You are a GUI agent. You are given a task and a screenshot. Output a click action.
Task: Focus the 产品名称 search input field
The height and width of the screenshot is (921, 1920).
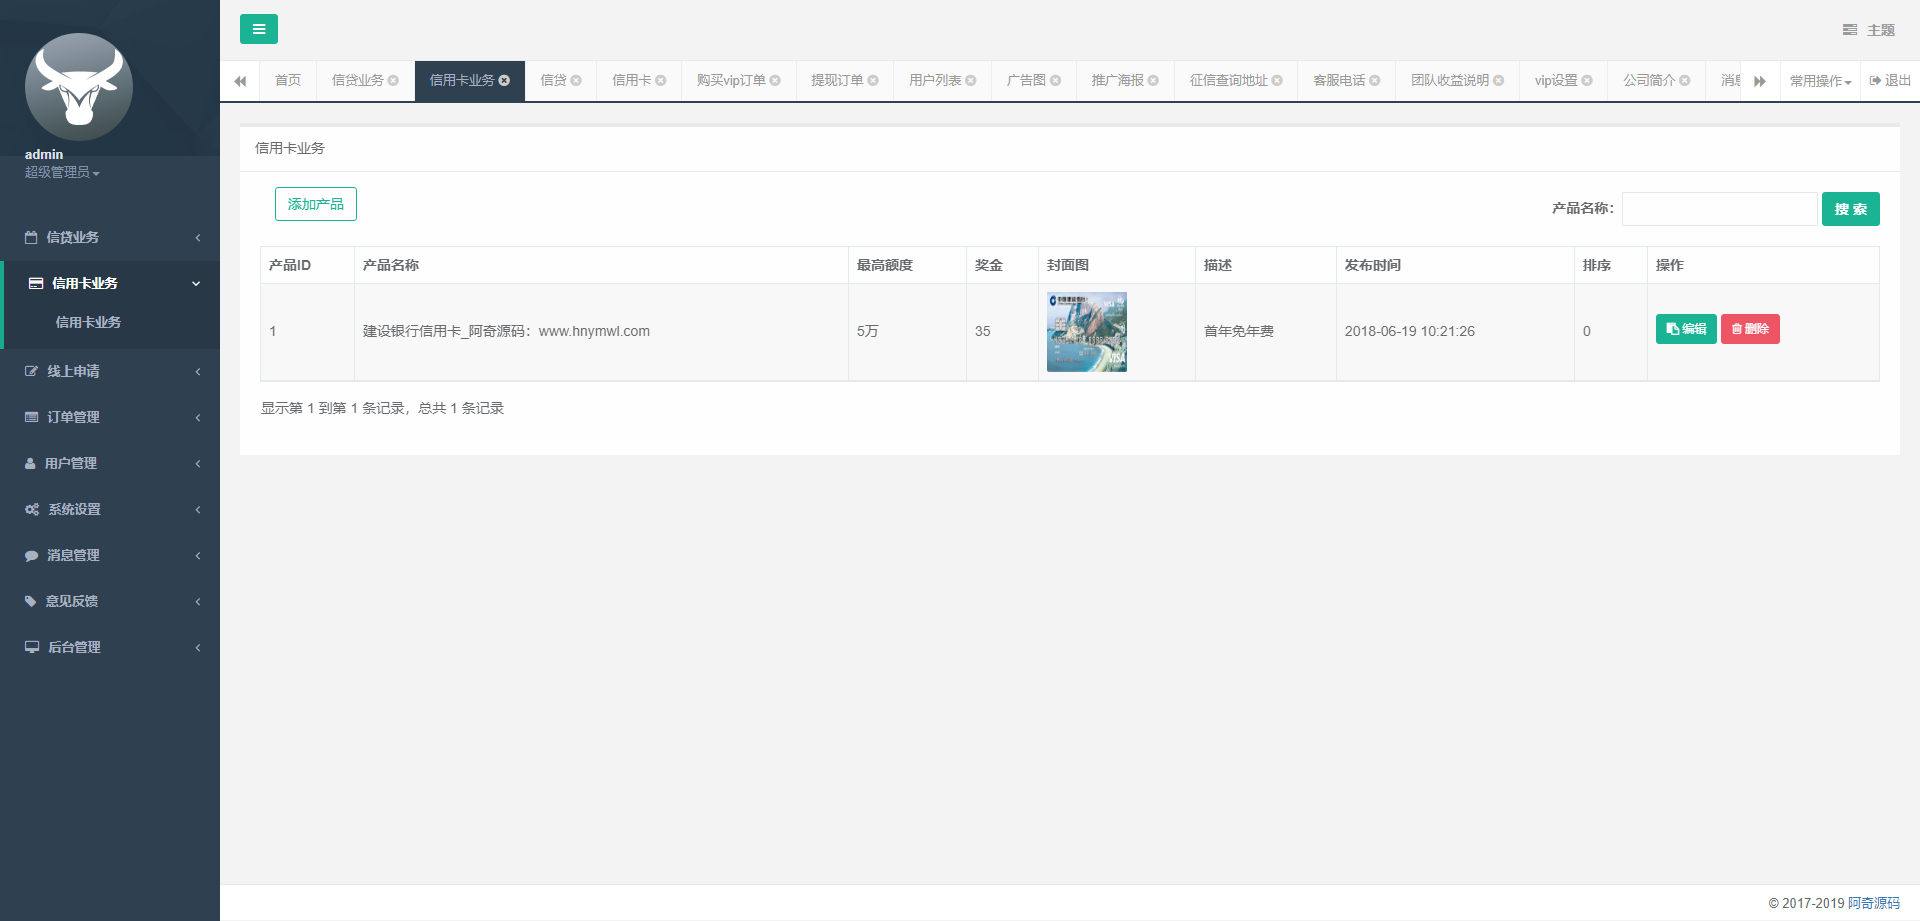1718,209
